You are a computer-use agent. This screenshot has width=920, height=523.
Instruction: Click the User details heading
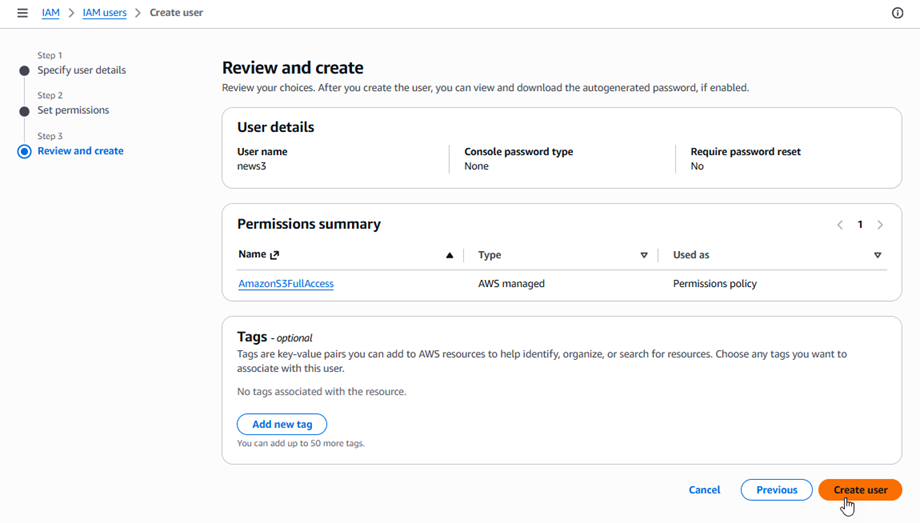coord(276,127)
